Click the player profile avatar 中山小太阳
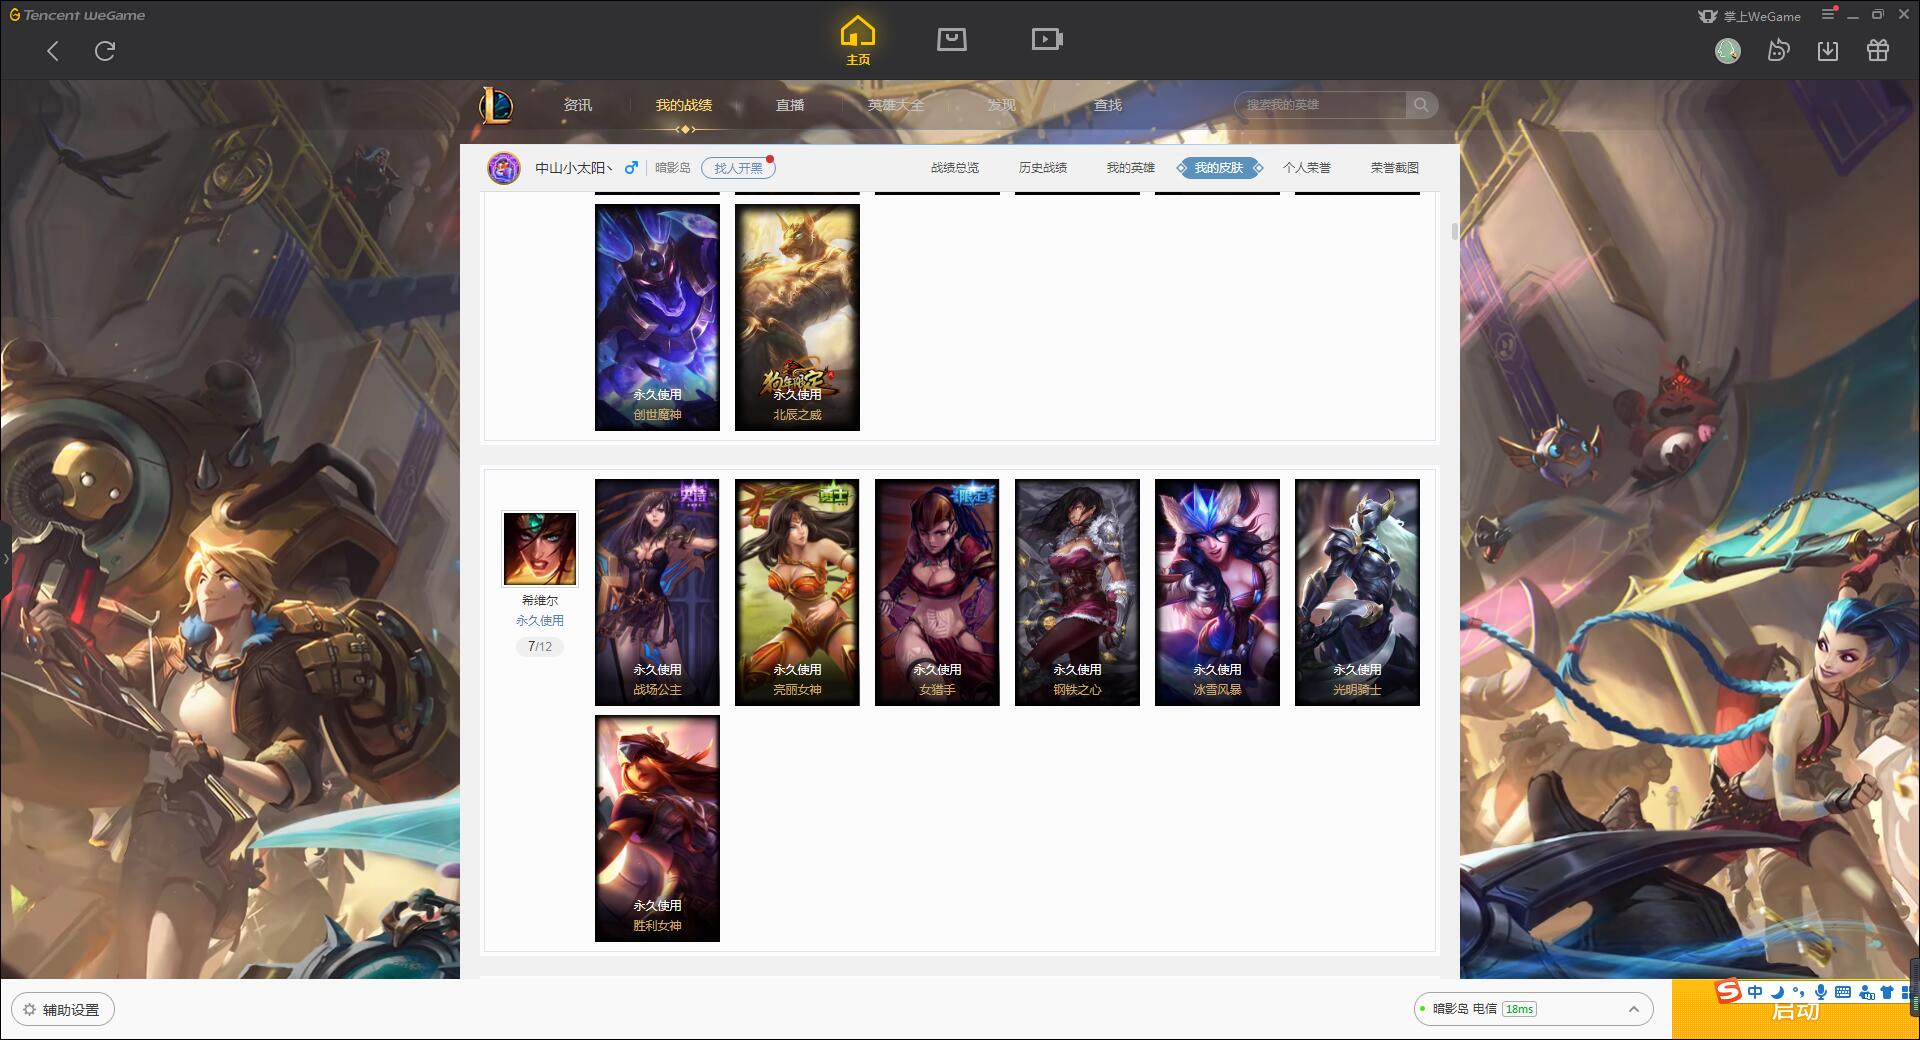The height and width of the screenshot is (1040, 1920). point(504,168)
